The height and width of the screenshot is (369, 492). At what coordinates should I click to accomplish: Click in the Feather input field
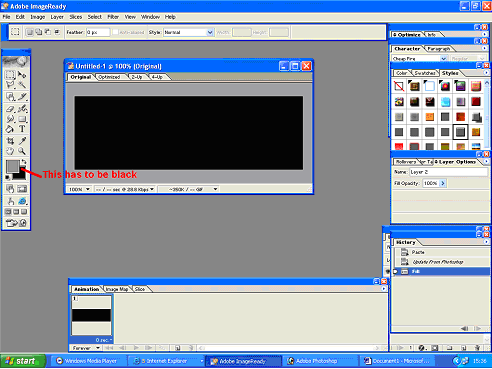point(98,32)
